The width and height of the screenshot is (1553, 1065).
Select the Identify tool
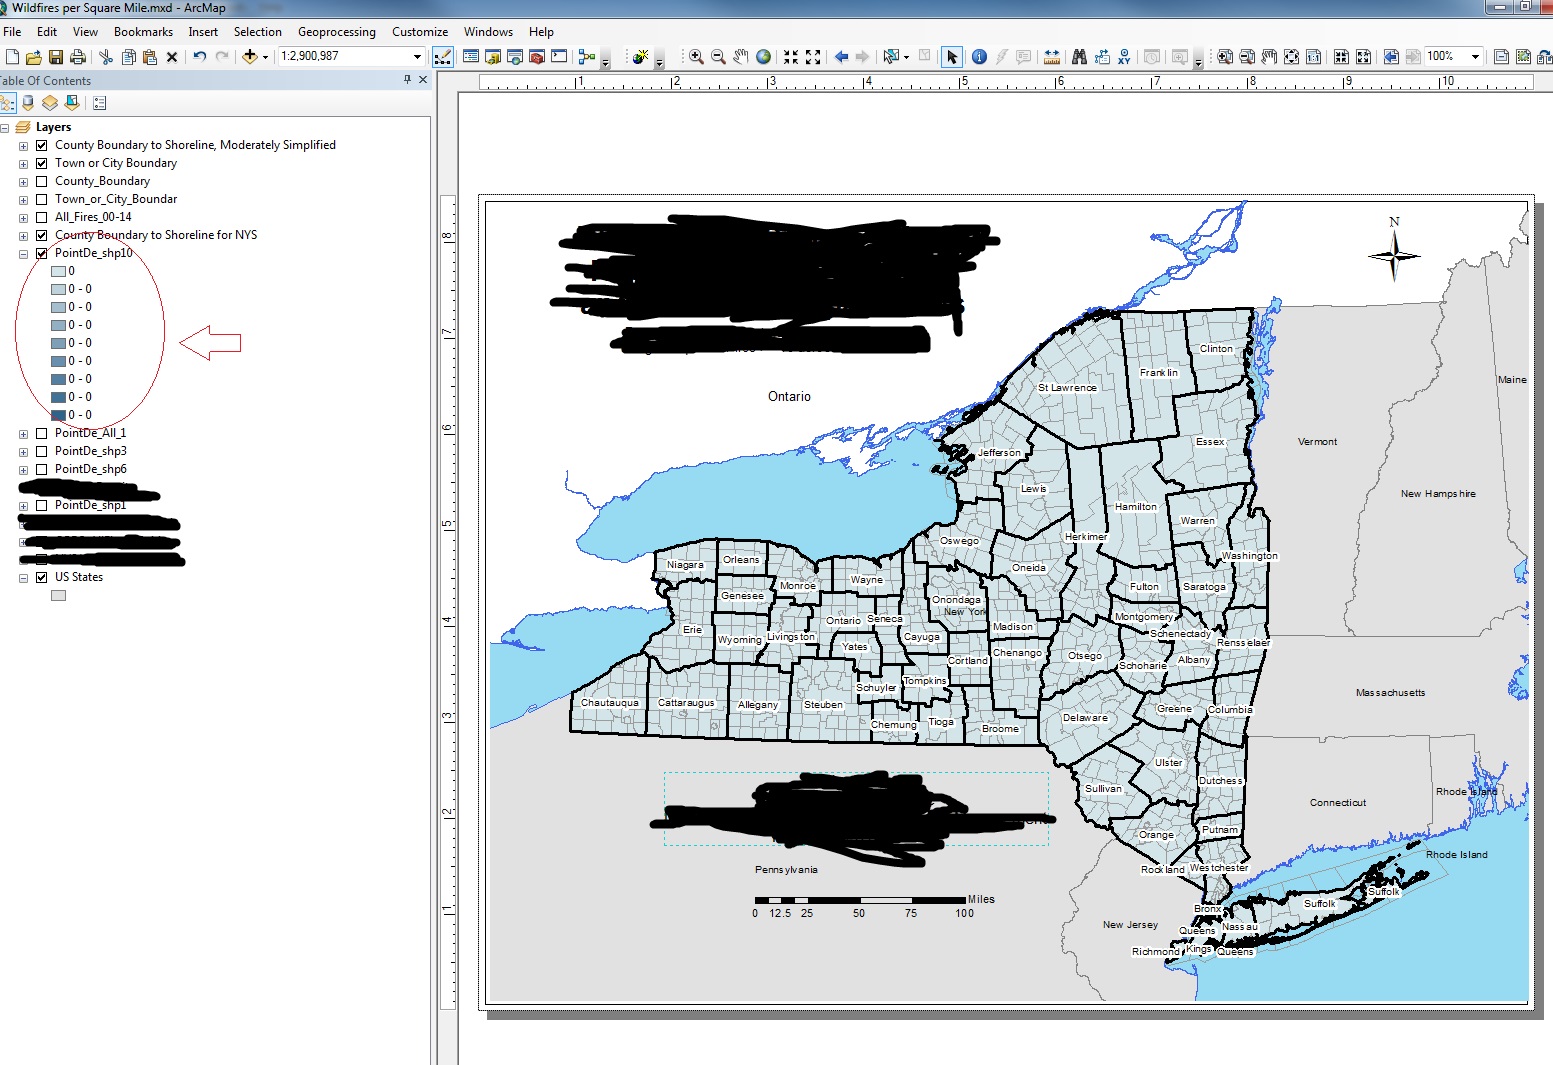[978, 57]
